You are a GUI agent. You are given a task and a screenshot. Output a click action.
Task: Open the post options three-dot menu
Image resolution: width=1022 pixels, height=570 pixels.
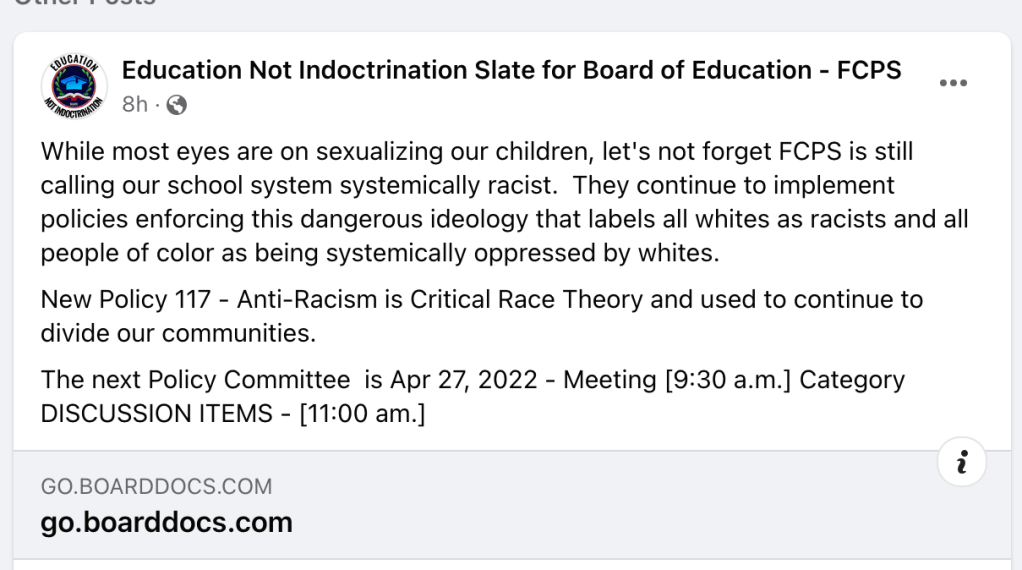point(953,84)
